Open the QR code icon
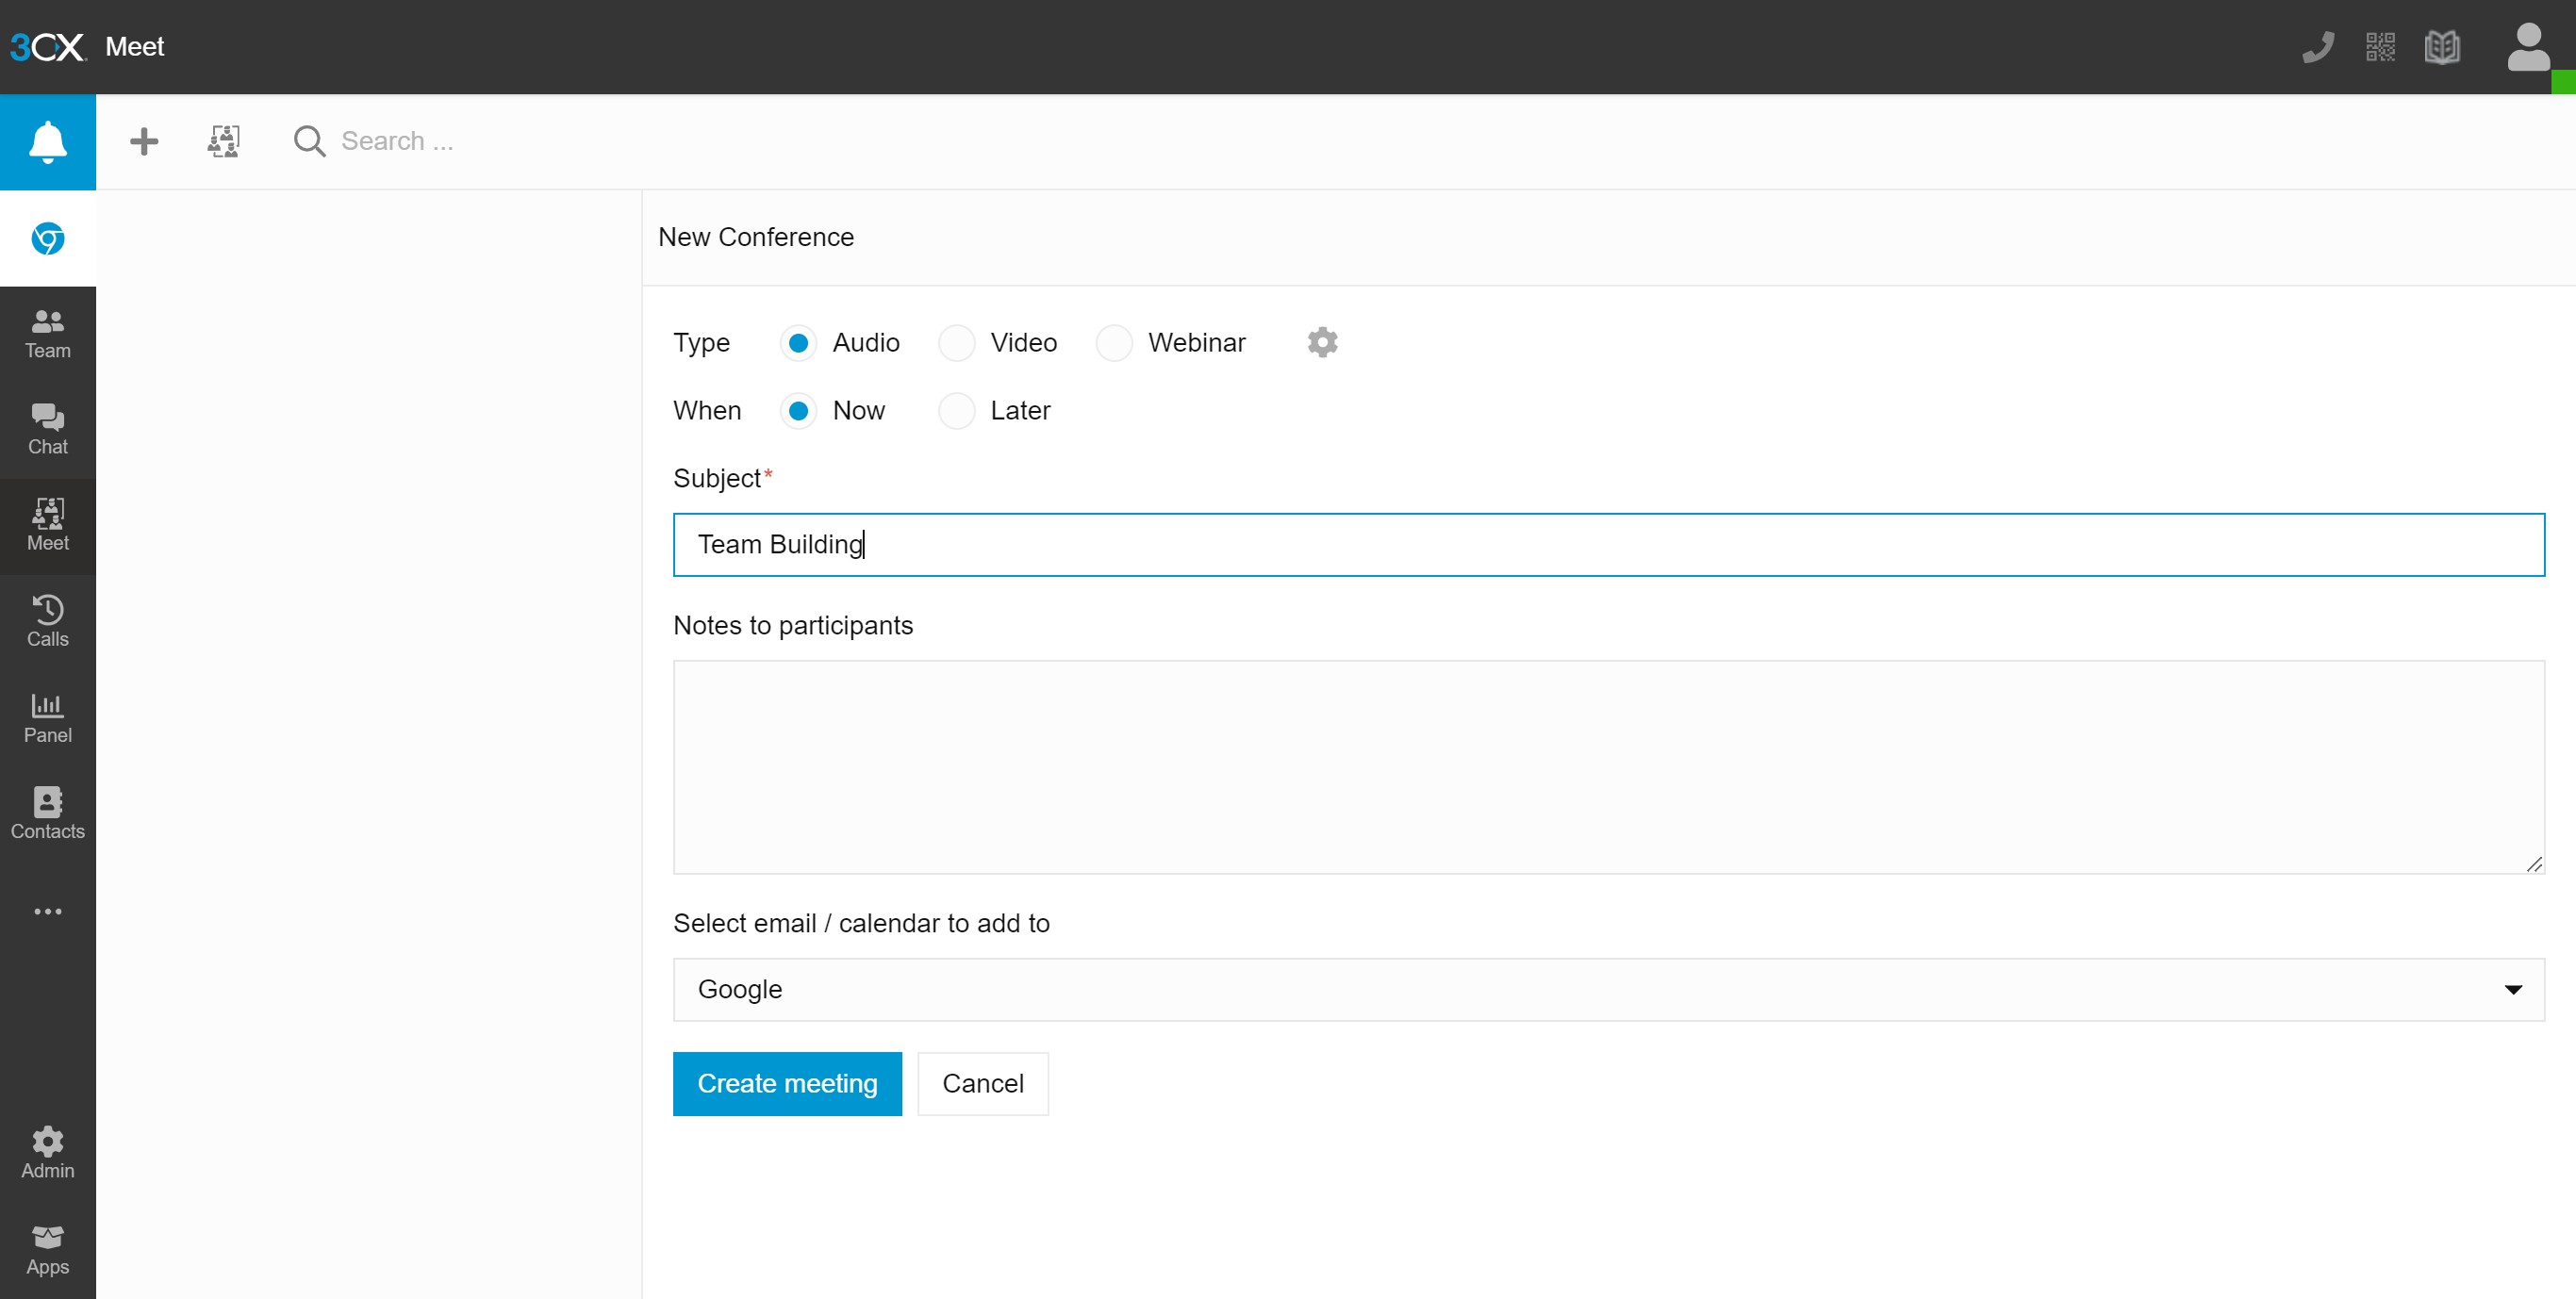 pyautogui.click(x=2380, y=47)
